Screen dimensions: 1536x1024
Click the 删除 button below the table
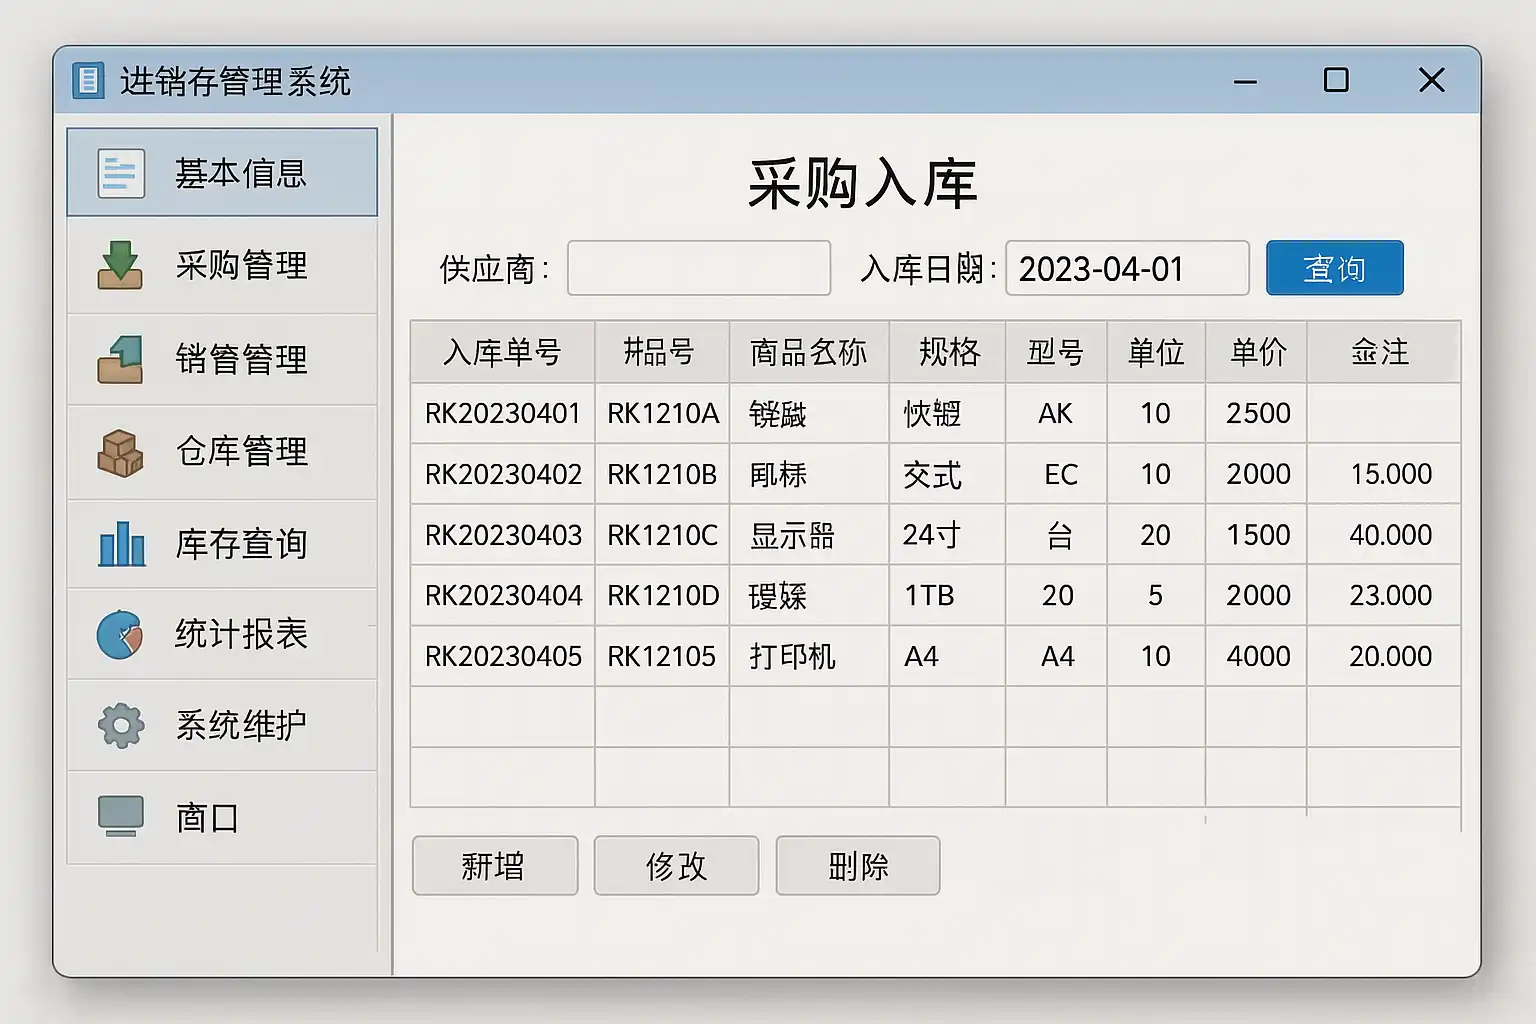pos(858,866)
